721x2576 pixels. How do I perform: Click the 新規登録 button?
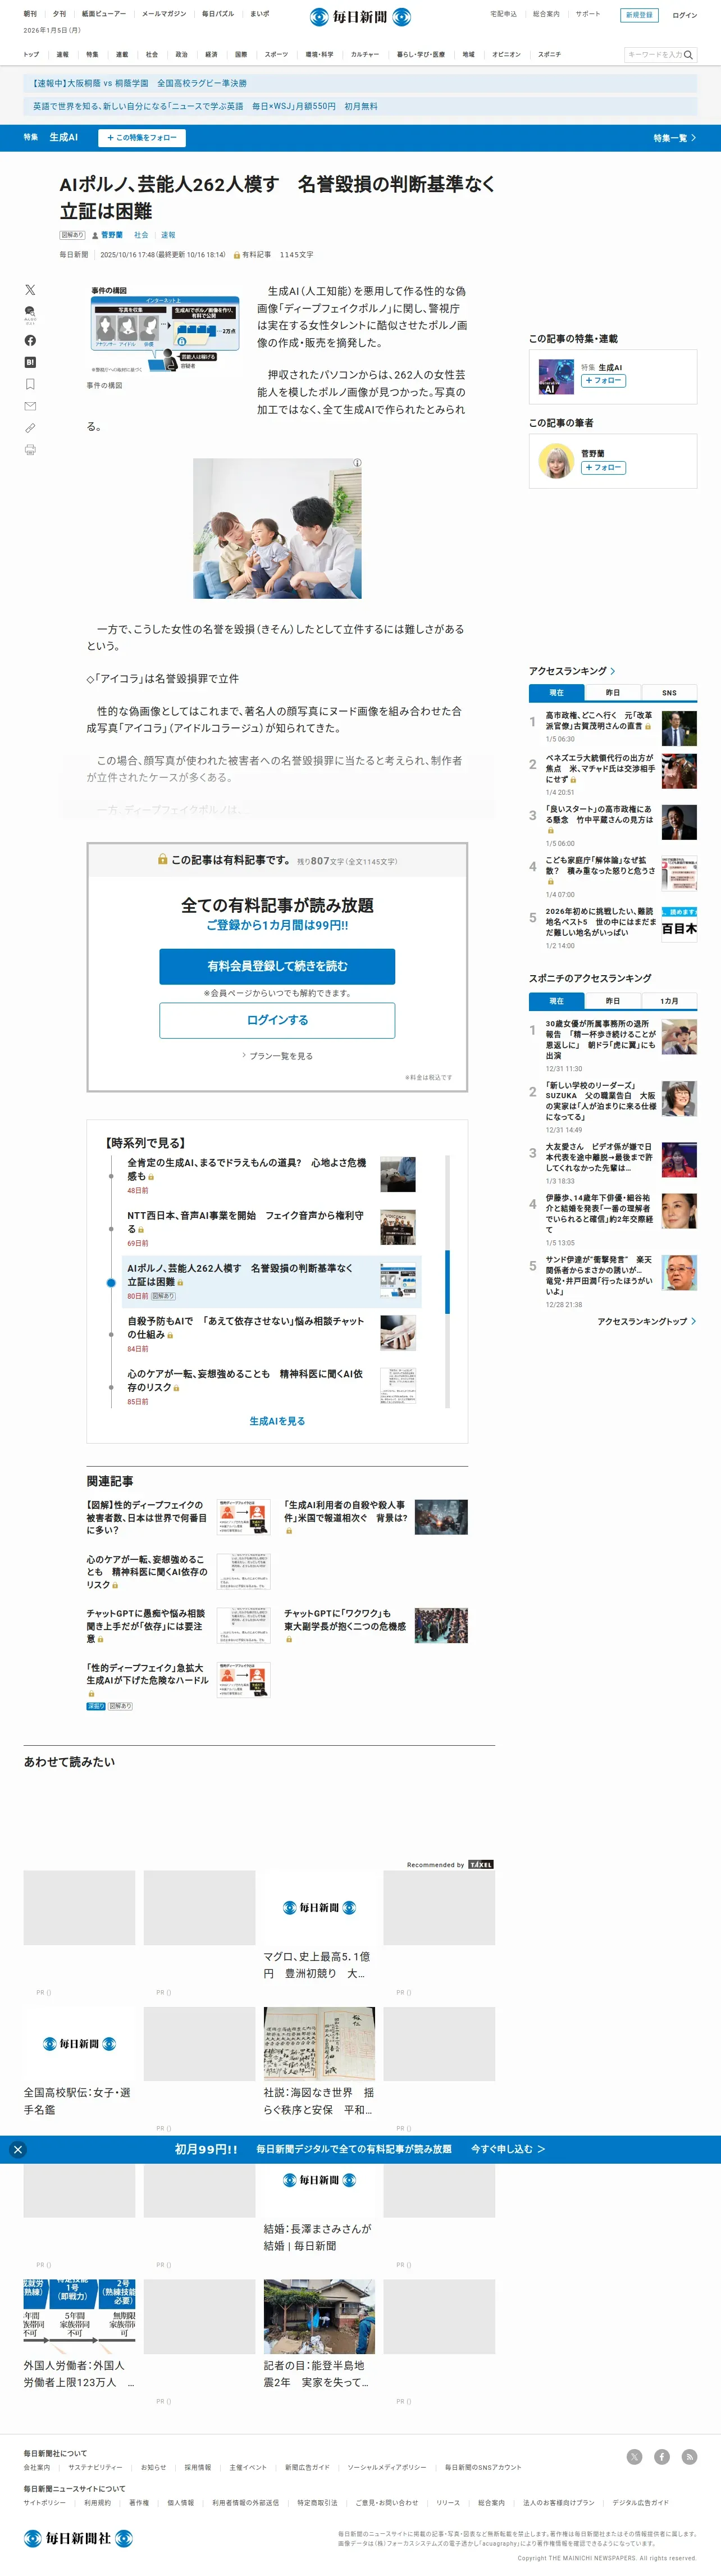(x=639, y=15)
